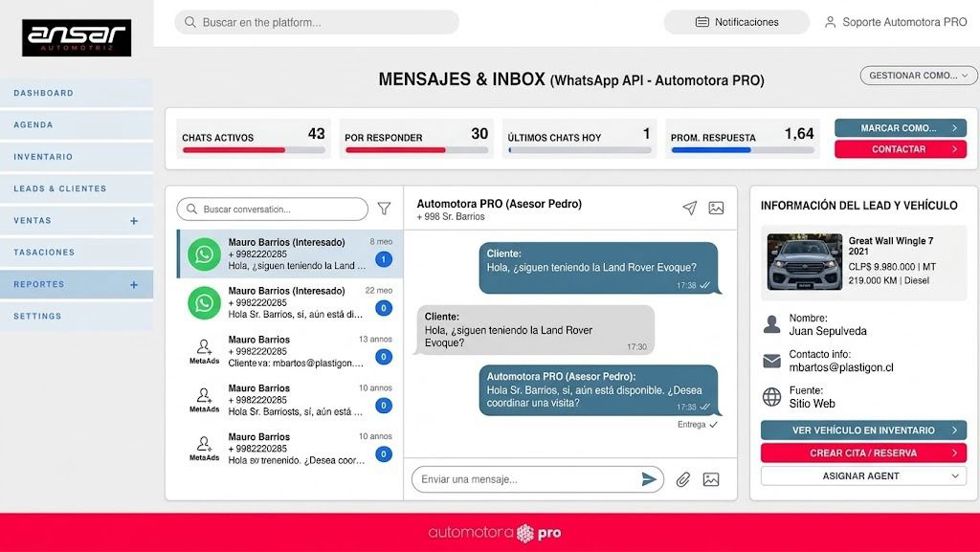Attach a file with the paperclip icon
Screen dimensions: 980x552
682,479
